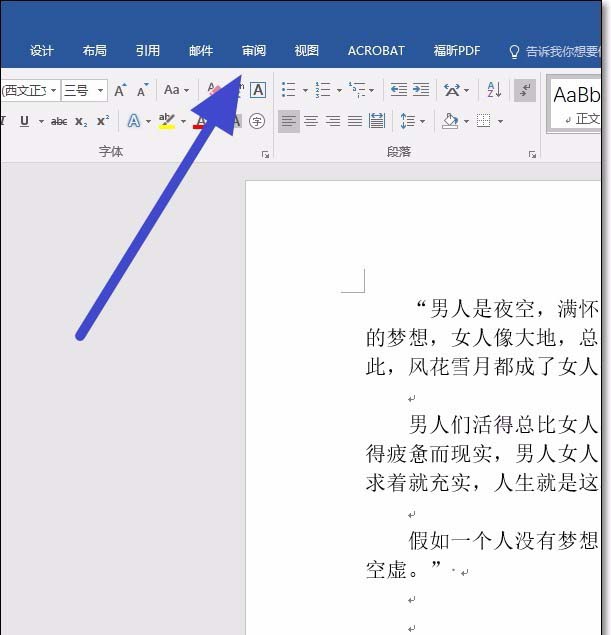This screenshot has width=611, height=635.
Task: Click the Tell Me search box with lightbulb
Action: 554,51
